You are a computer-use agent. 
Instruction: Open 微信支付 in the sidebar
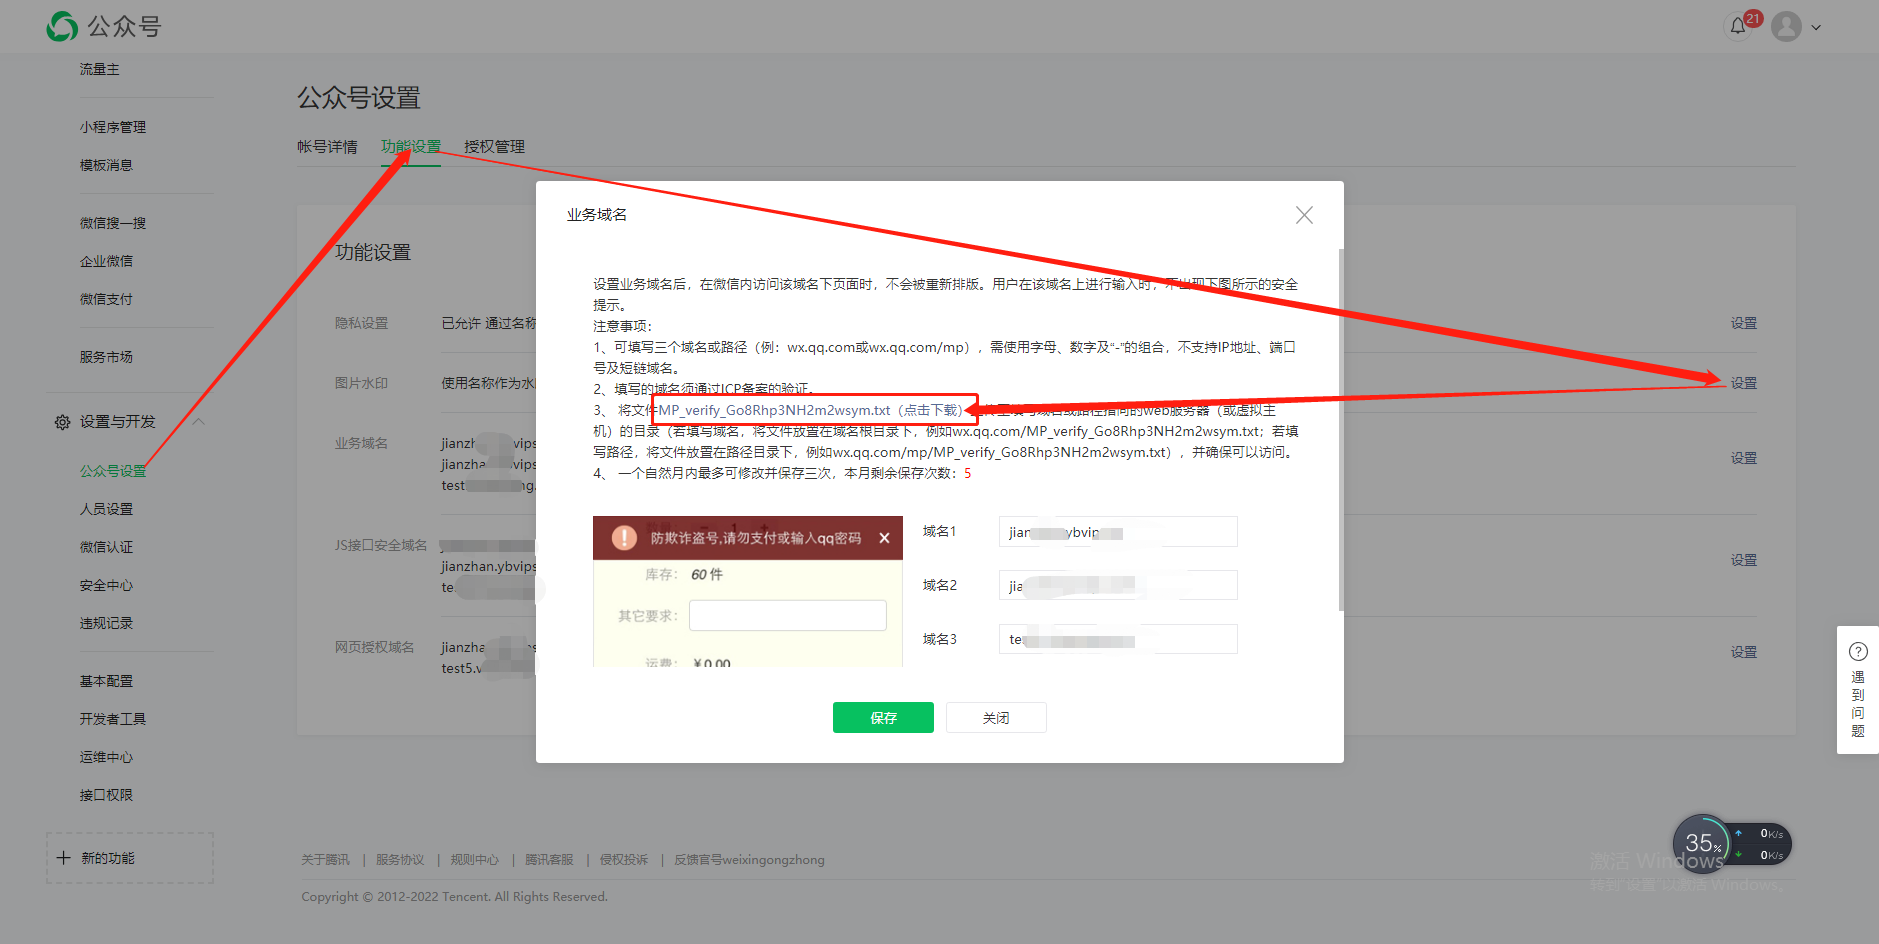click(106, 299)
